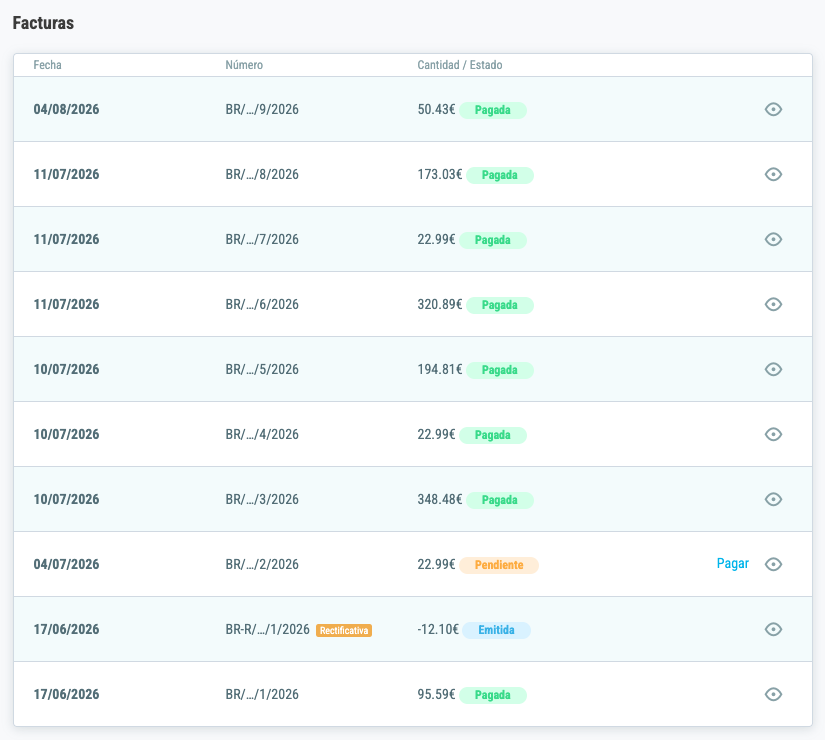
Task: Click the Pendiente status badge
Action: [499, 565]
